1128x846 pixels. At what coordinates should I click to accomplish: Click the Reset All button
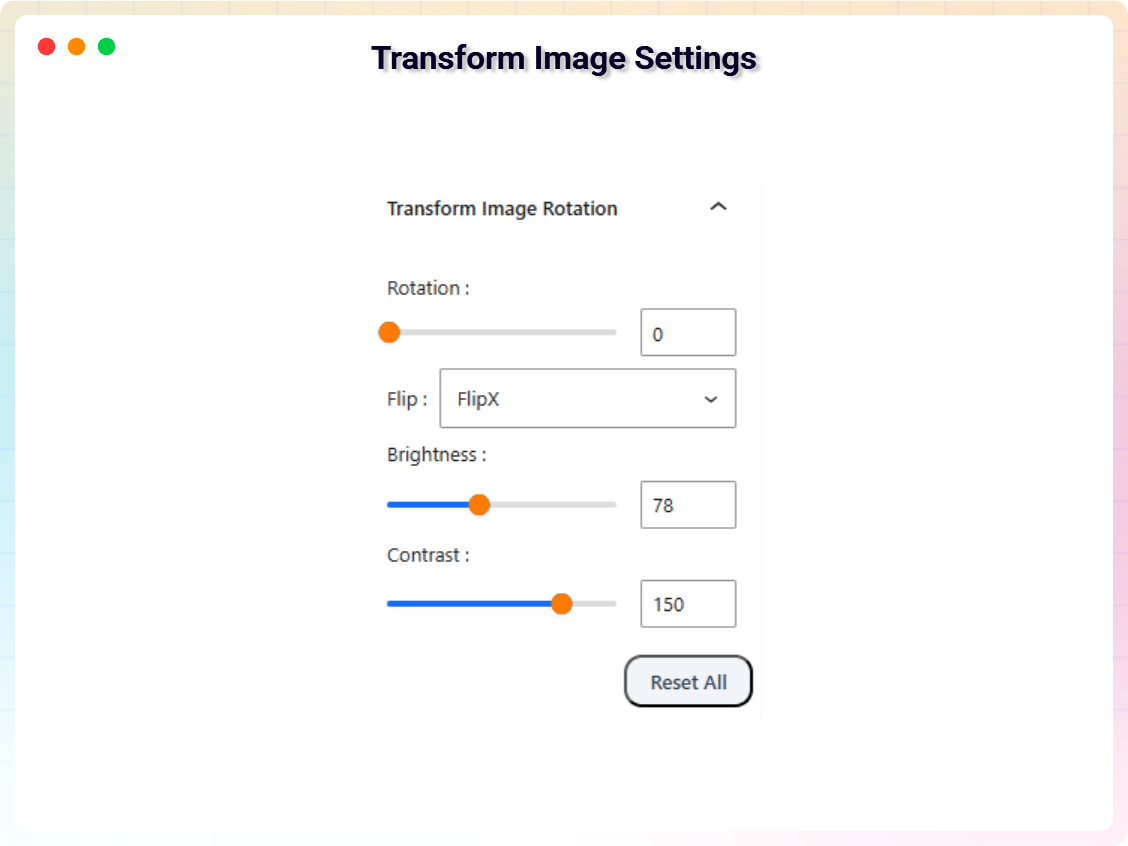pos(688,681)
